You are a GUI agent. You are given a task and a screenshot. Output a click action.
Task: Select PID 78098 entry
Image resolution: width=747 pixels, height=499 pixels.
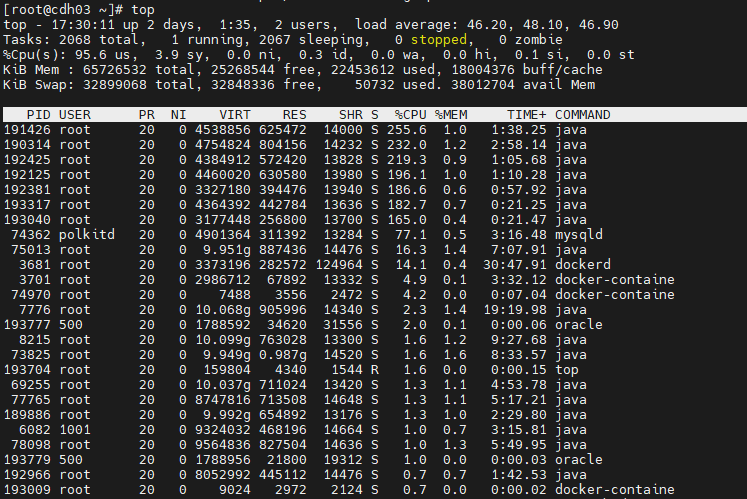(x=31, y=445)
